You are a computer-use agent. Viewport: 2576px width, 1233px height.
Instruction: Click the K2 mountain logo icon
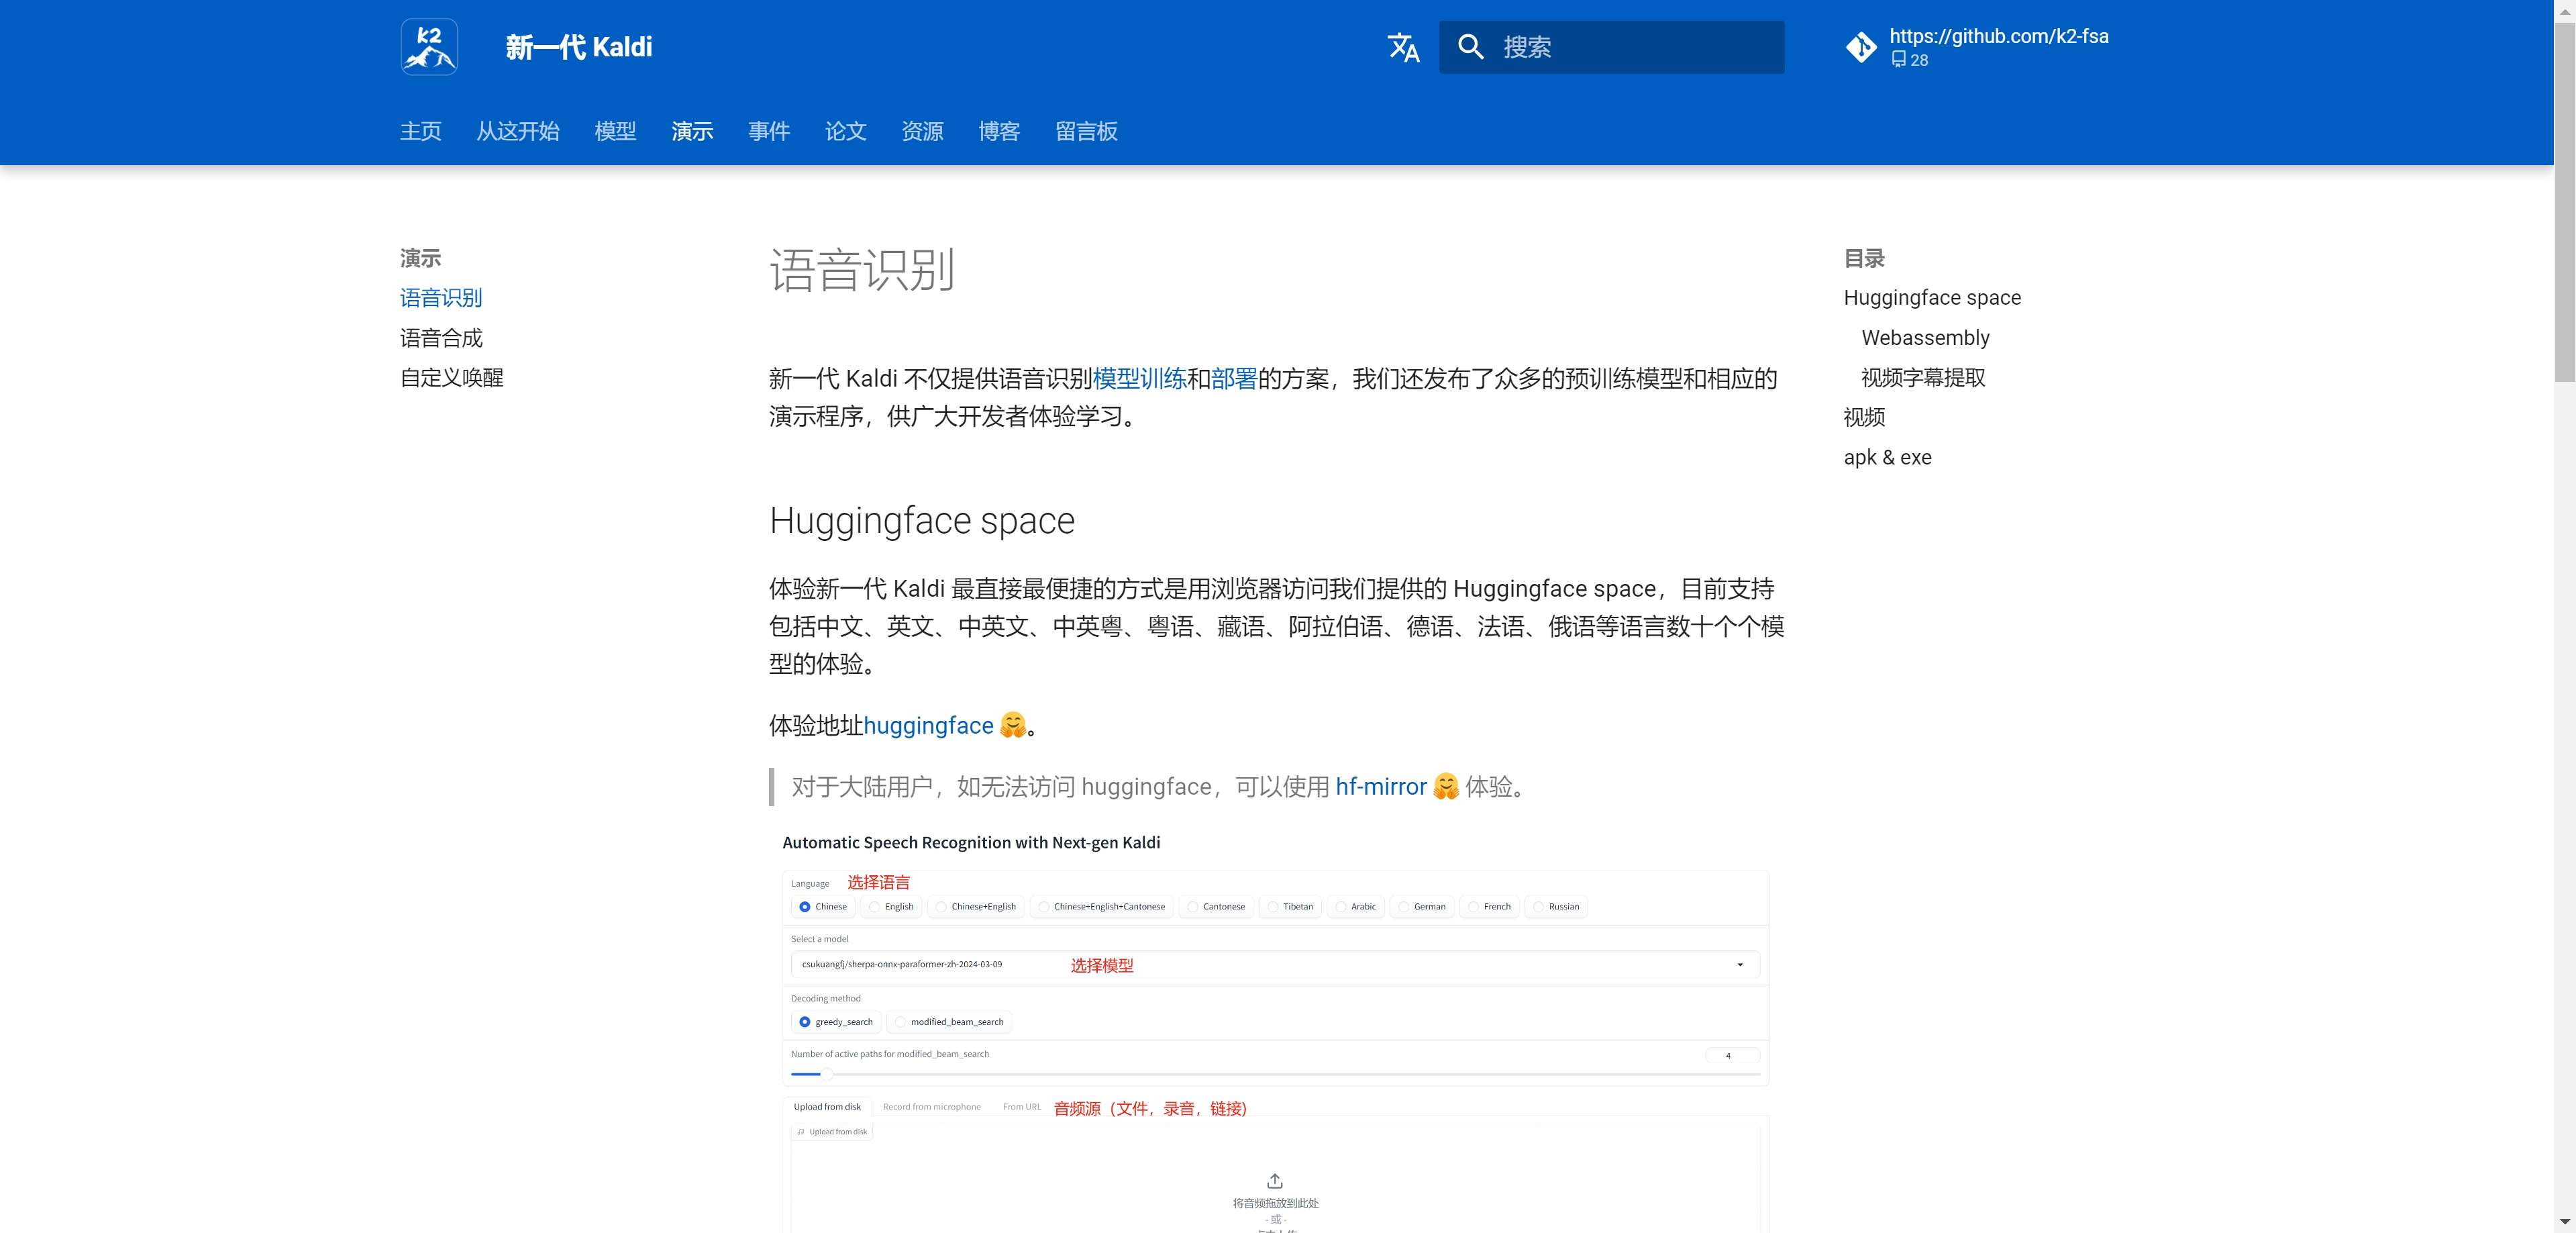[x=429, y=47]
